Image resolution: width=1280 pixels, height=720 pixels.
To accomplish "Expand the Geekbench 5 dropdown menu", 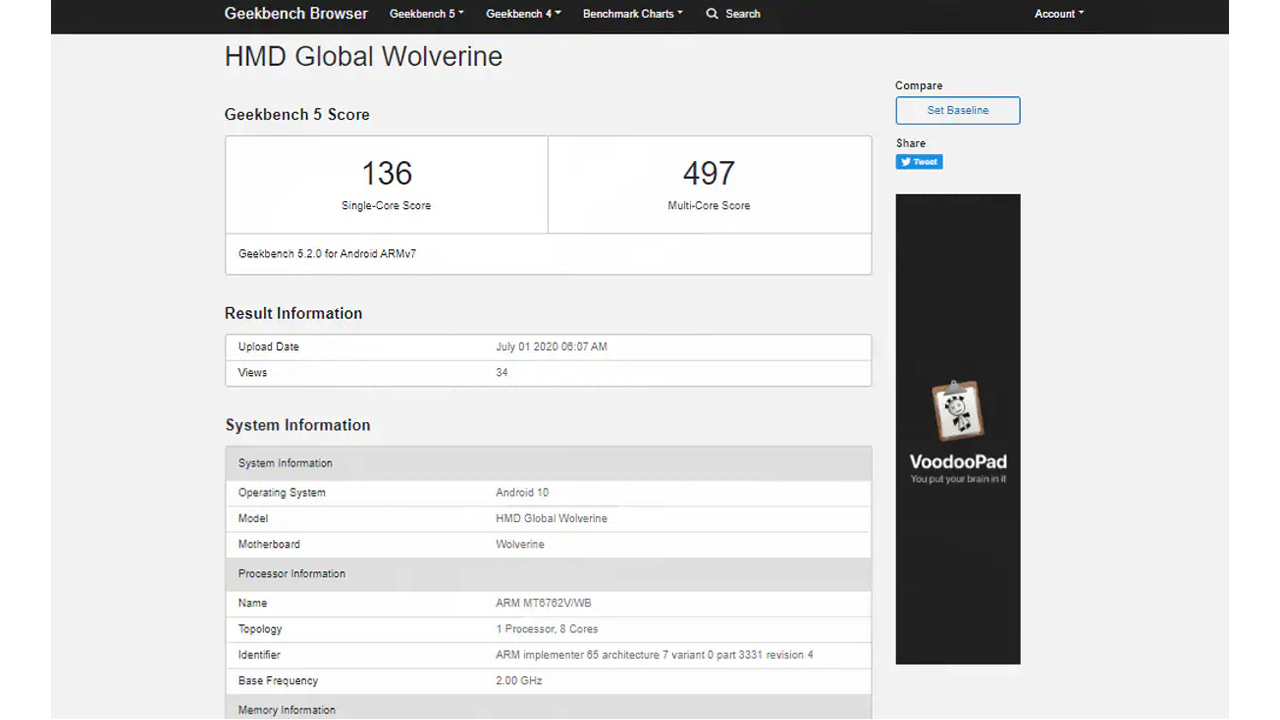I will click(426, 14).
